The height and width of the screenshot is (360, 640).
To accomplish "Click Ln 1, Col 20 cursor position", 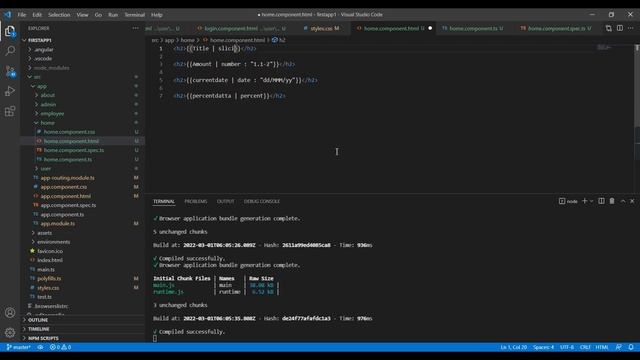I will click(x=513, y=347).
